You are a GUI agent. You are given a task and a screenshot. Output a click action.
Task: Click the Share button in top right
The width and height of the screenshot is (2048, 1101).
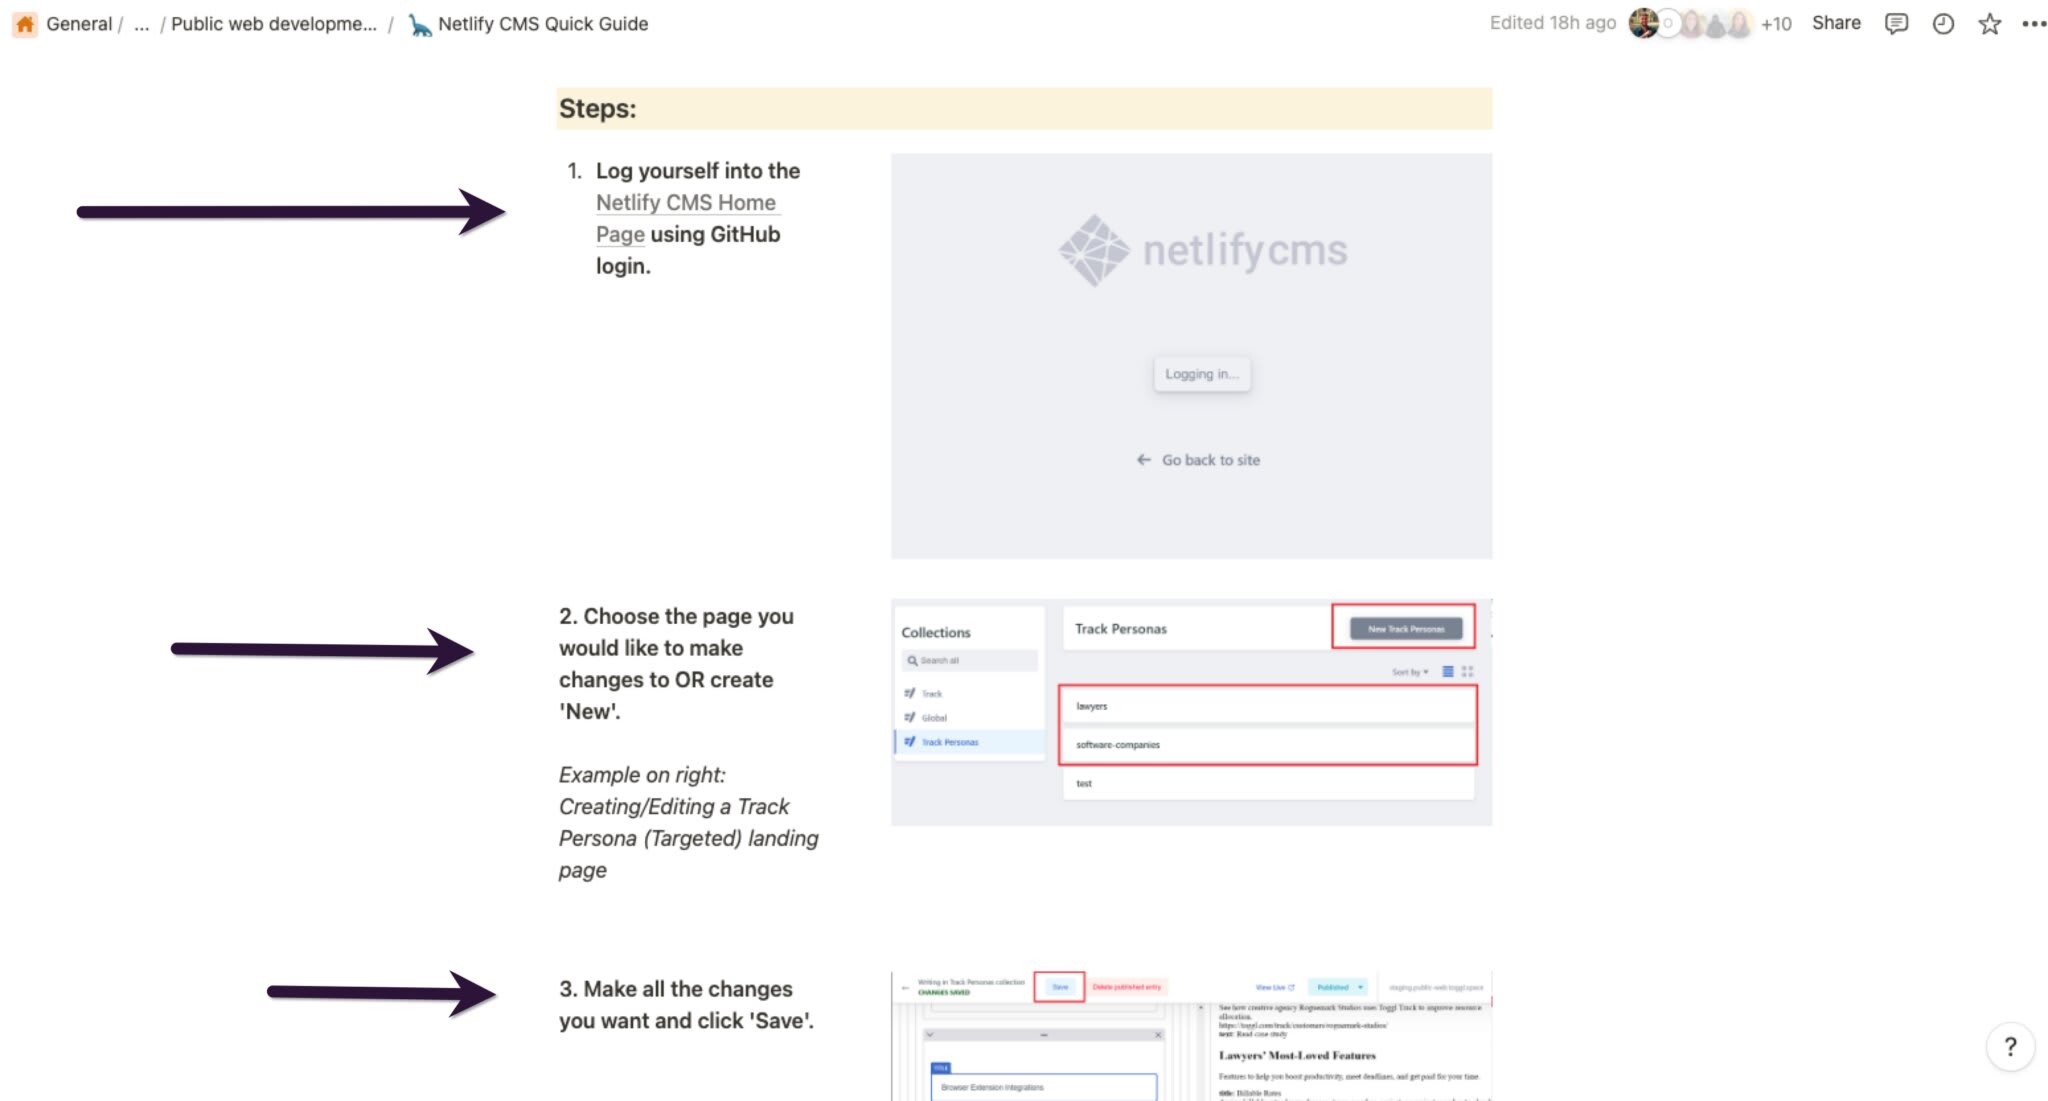point(1839,23)
